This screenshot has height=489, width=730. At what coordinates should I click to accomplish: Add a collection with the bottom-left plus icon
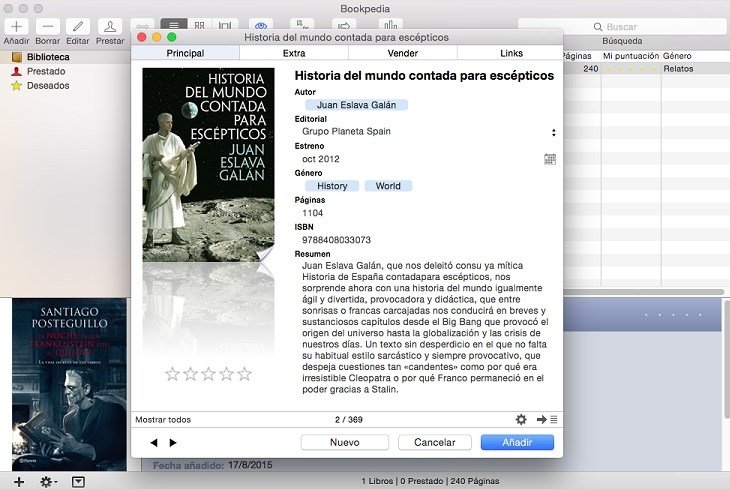point(19,482)
